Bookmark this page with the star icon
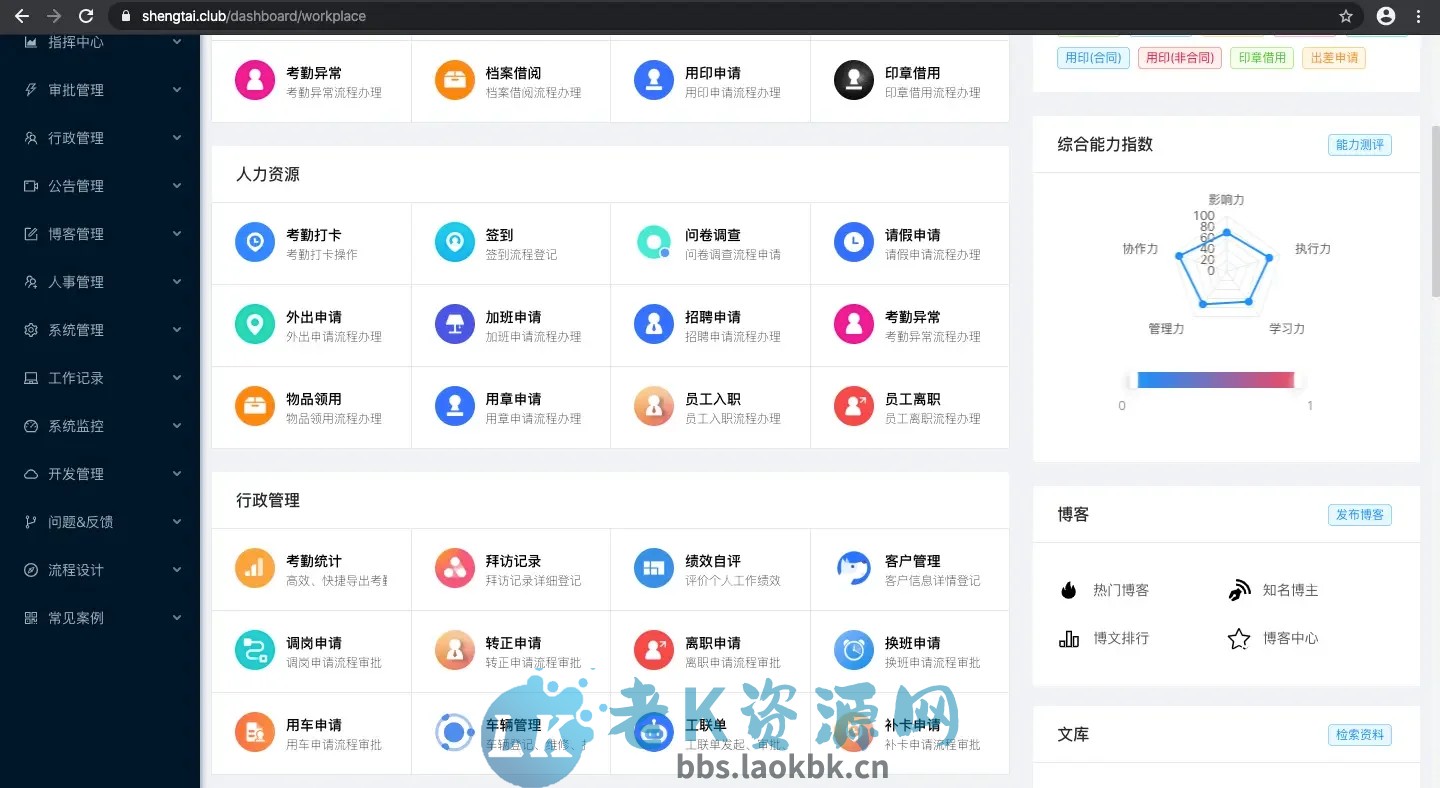 pyautogui.click(x=1346, y=16)
